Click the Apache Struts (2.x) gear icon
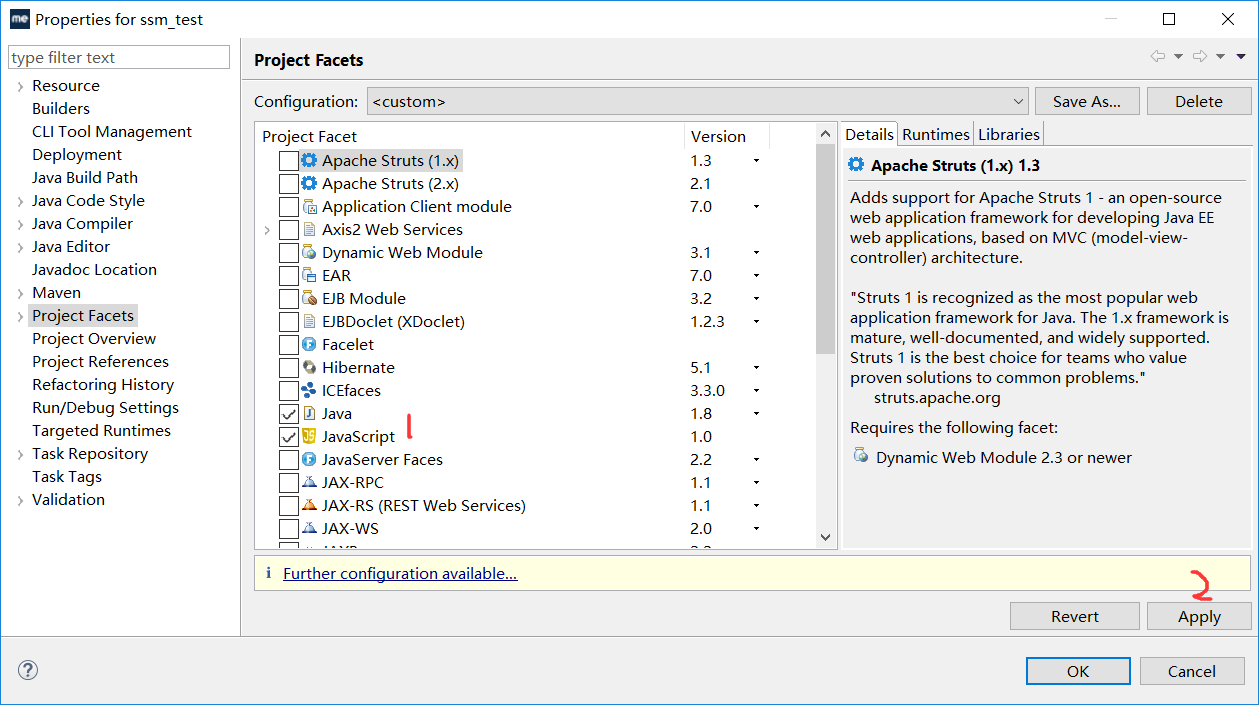This screenshot has width=1259, height=705. pyautogui.click(x=309, y=183)
